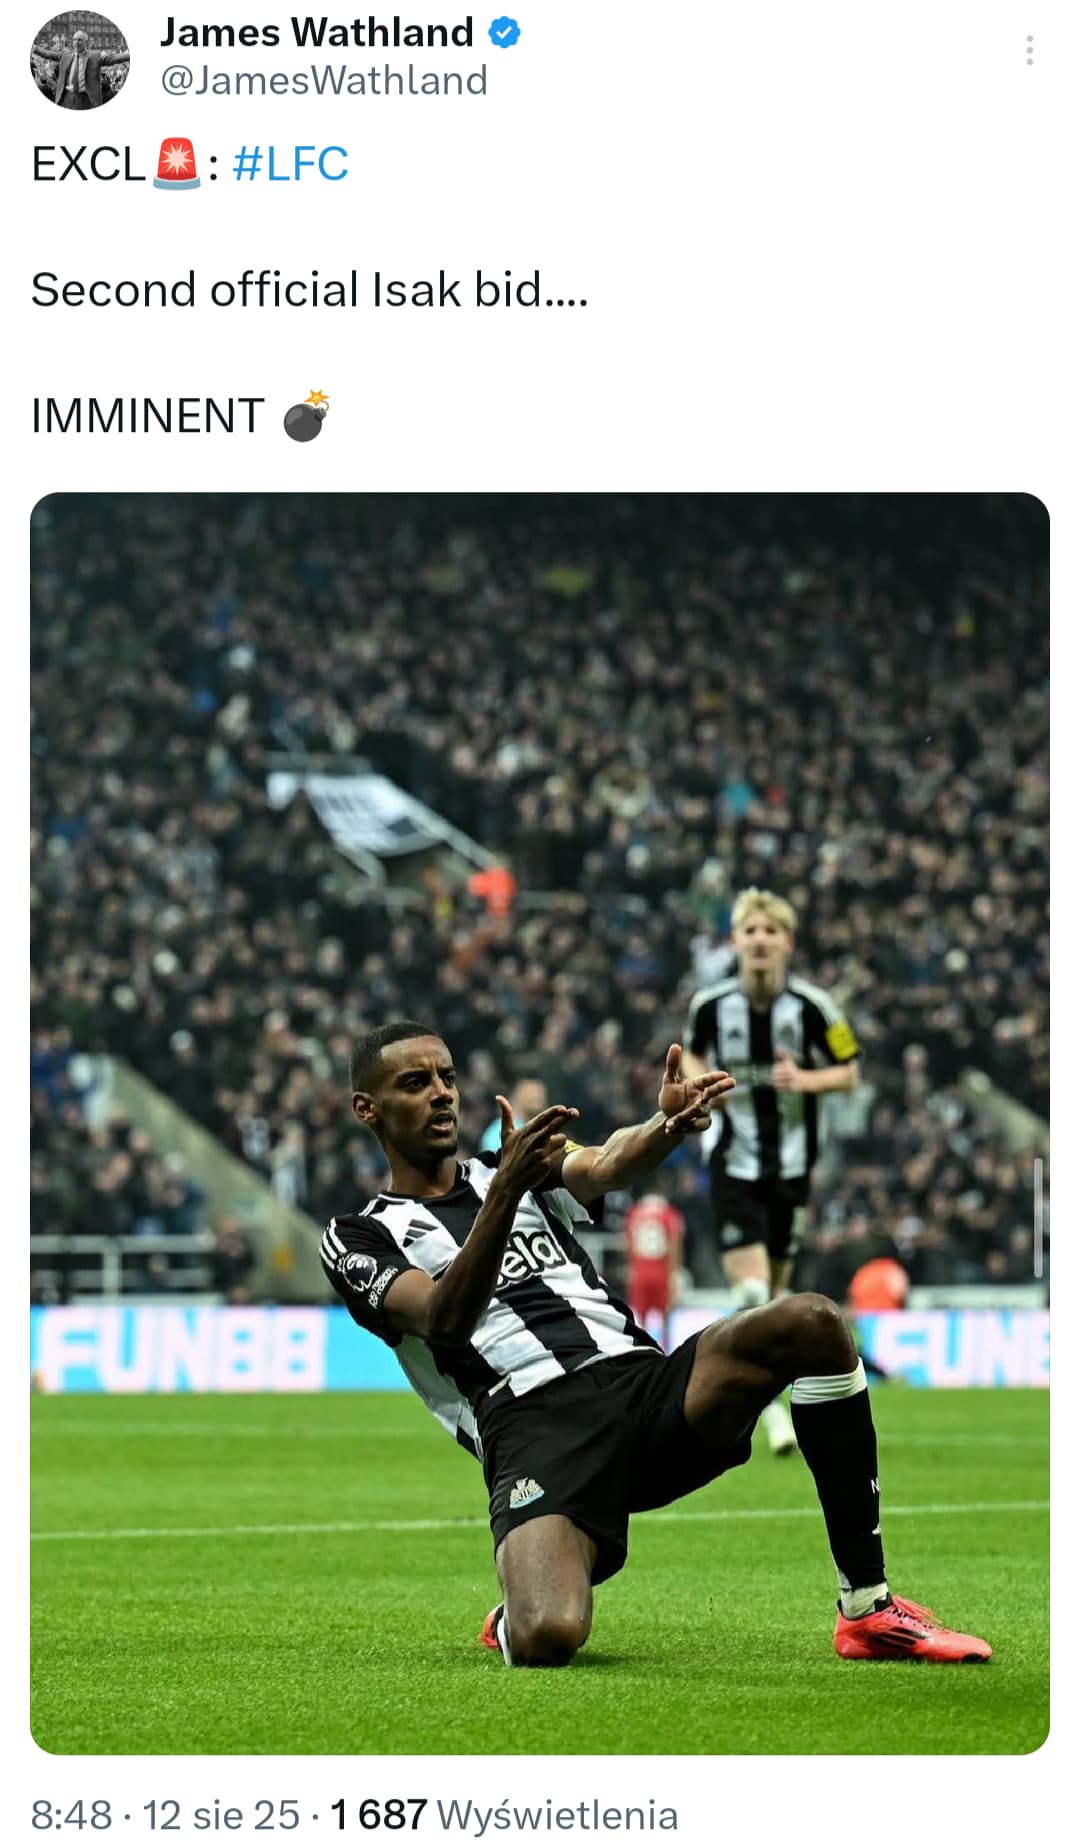Open the 1 687 Wyświetlenia view count

504,1814
